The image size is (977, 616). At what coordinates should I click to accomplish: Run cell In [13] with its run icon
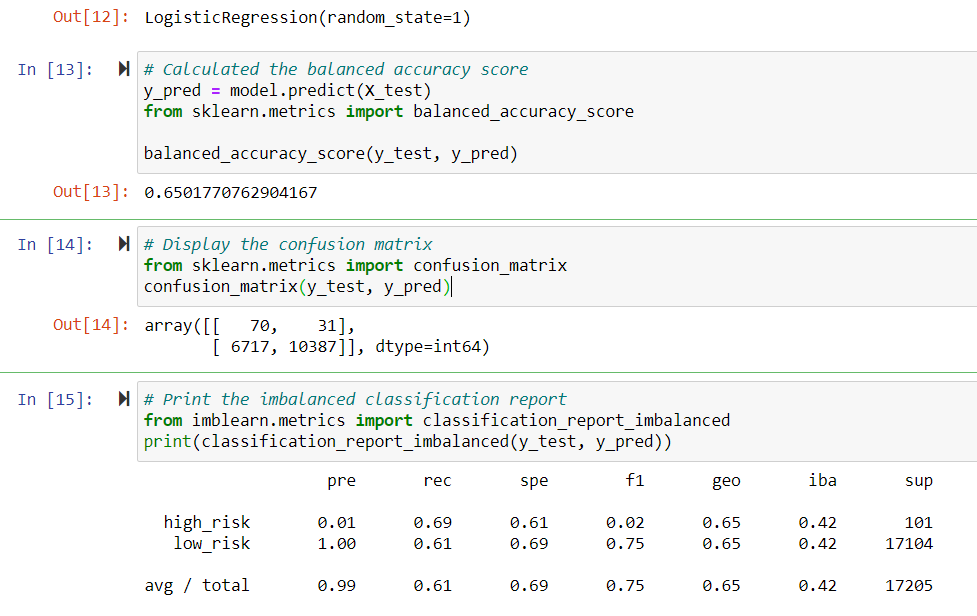click(x=124, y=69)
